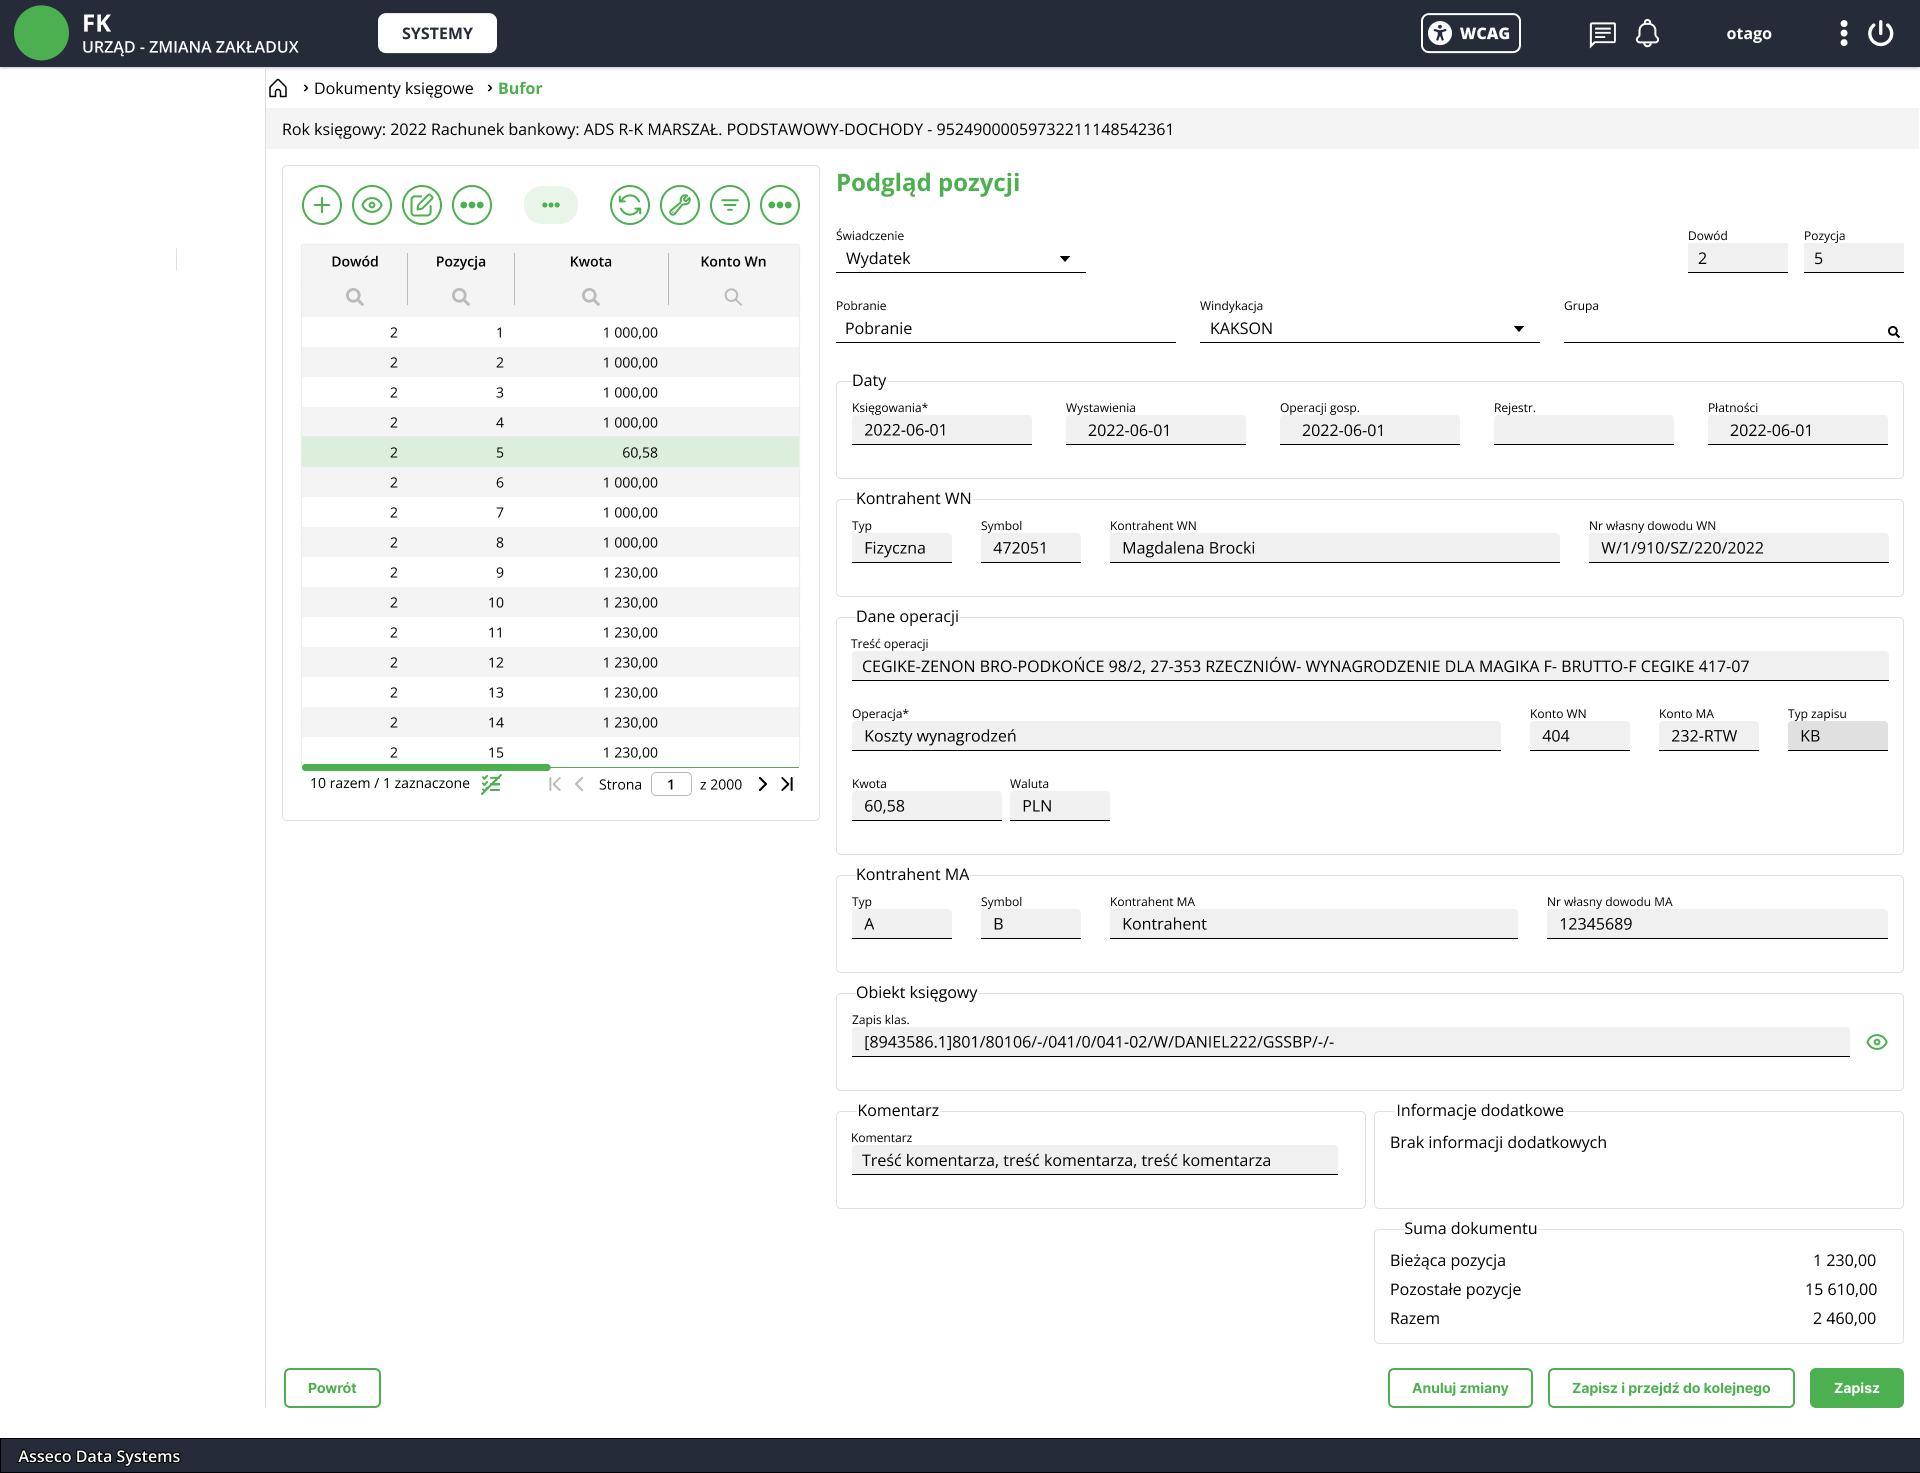Click the empty Rejestr. date field
Viewport: 1920px width, 1473px height.
[x=1583, y=430]
